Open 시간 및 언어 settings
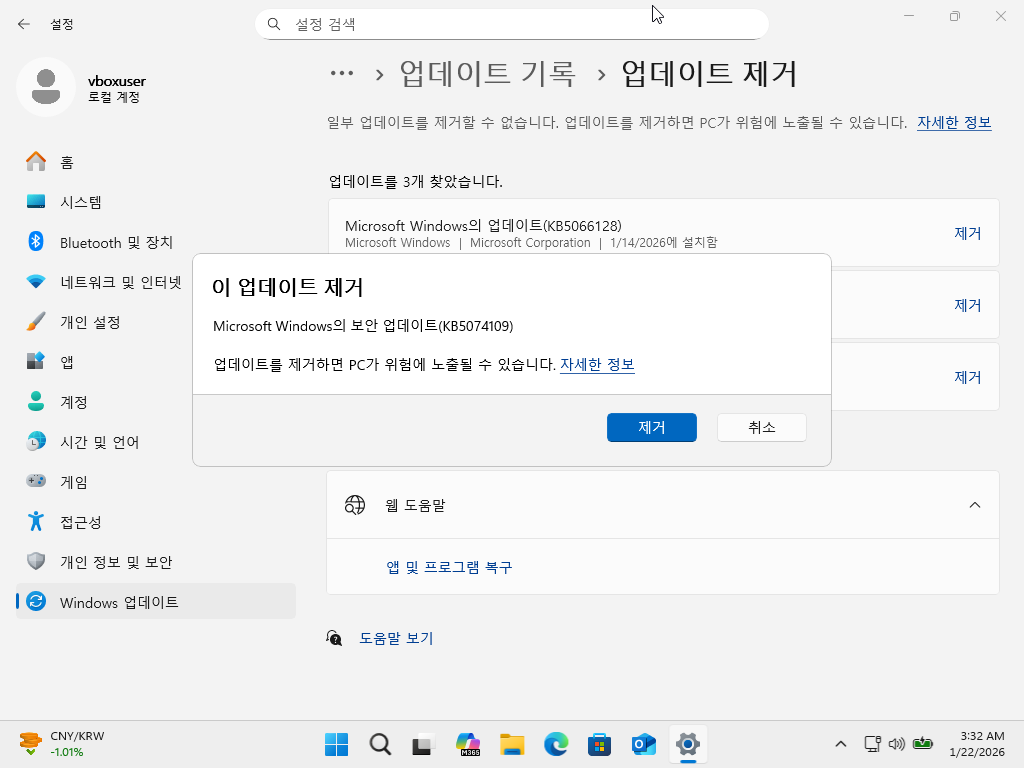1024x768 pixels. click(104, 442)
